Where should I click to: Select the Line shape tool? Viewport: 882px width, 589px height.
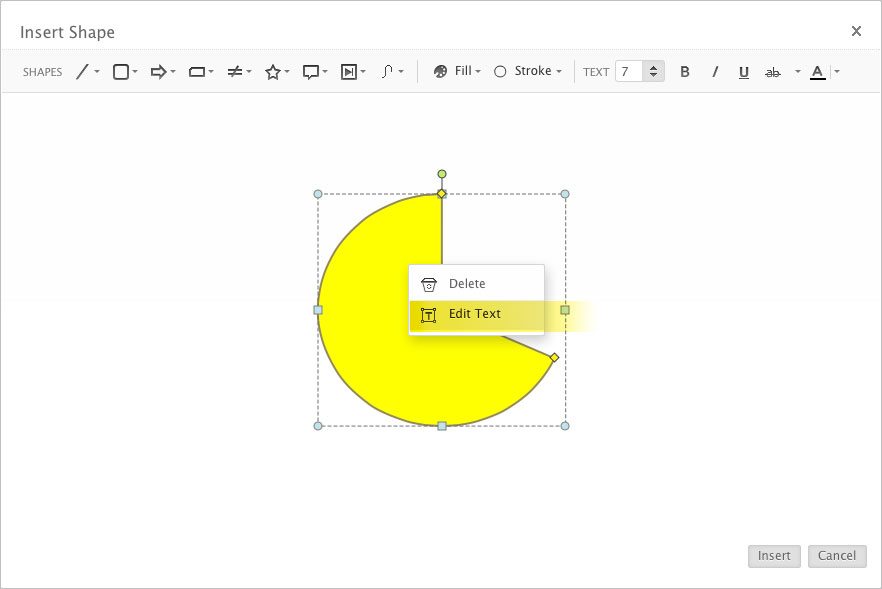(x=83, y=72)
